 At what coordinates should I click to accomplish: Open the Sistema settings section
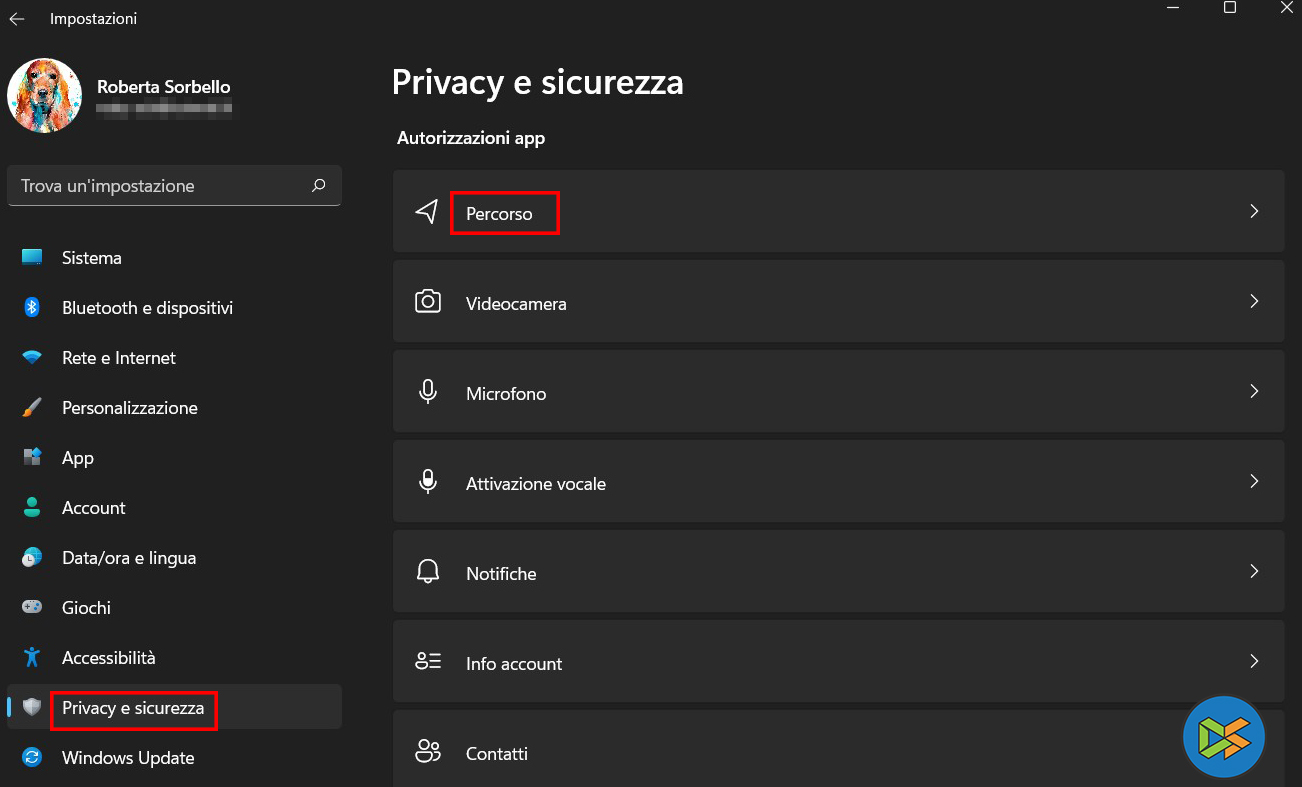(91, 258)
